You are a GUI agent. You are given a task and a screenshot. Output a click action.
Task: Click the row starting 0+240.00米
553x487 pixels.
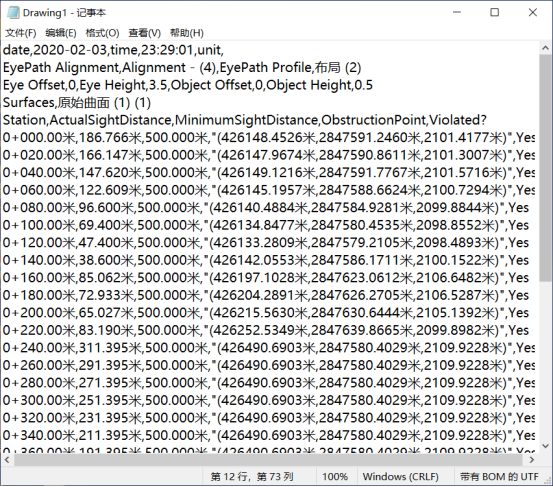coord(269,348)
